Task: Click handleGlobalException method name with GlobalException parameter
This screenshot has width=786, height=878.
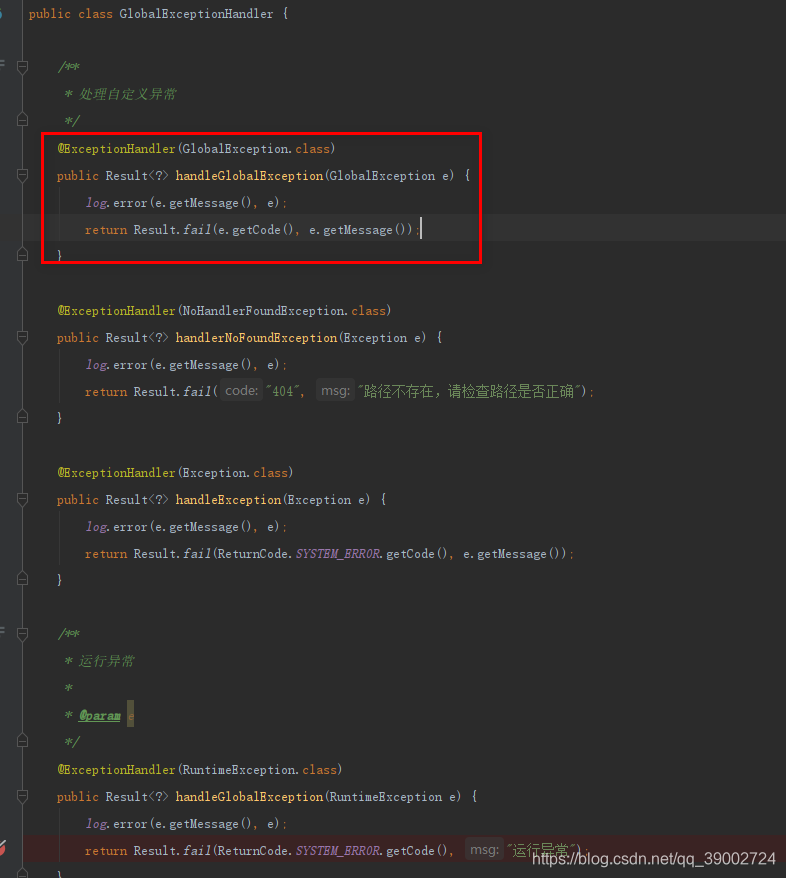Action: click(249, 176)
